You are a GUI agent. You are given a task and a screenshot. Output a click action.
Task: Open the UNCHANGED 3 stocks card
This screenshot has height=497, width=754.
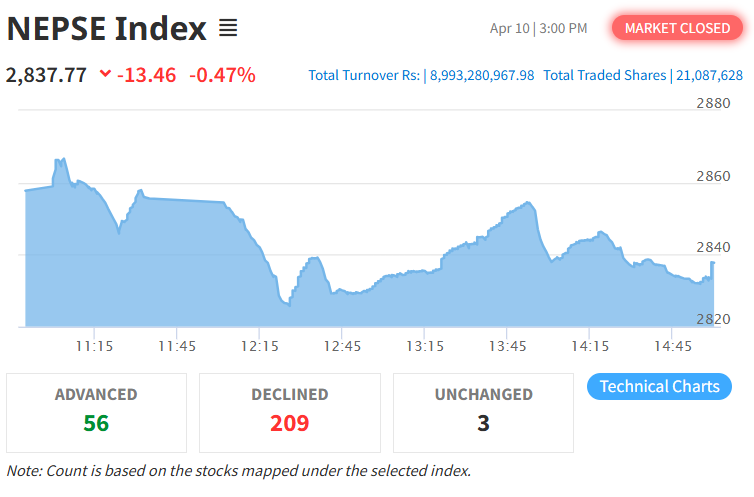click(x=483, y=412)
